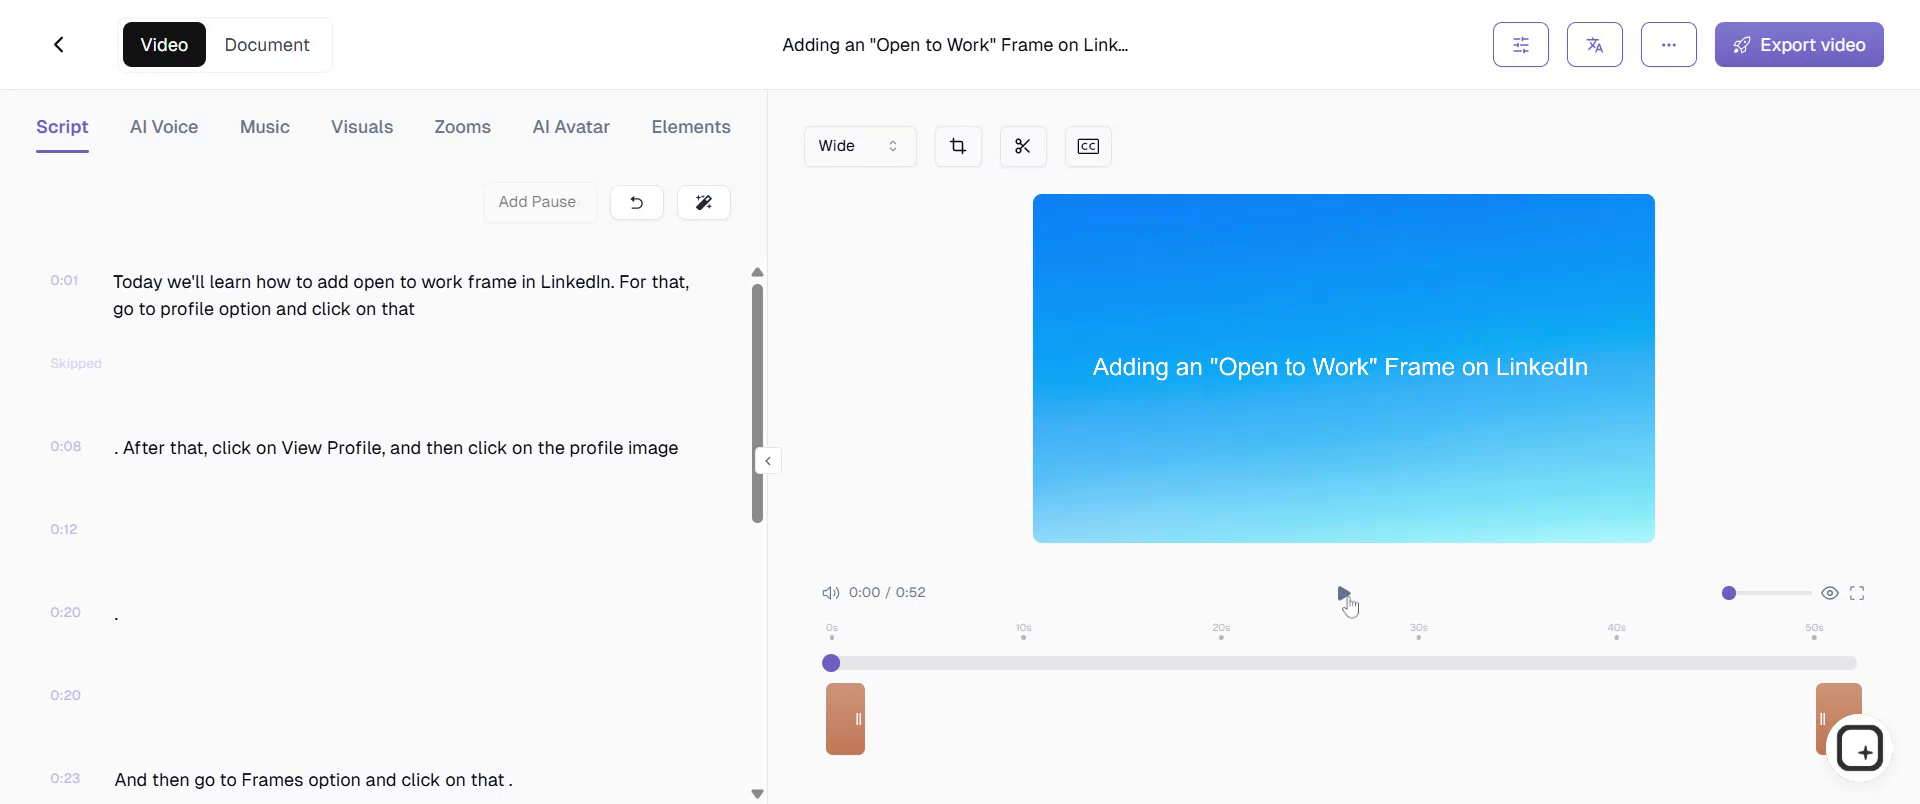Click the 0:12 timestamp
The image size is (1920, 804).
64,529
